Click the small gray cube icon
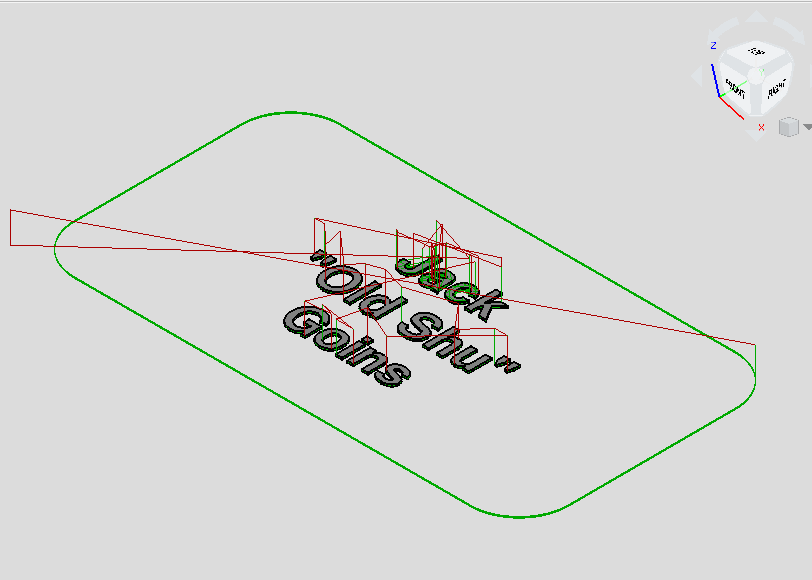812x580 pixels. pyautogui.click(x=788, y=127)
